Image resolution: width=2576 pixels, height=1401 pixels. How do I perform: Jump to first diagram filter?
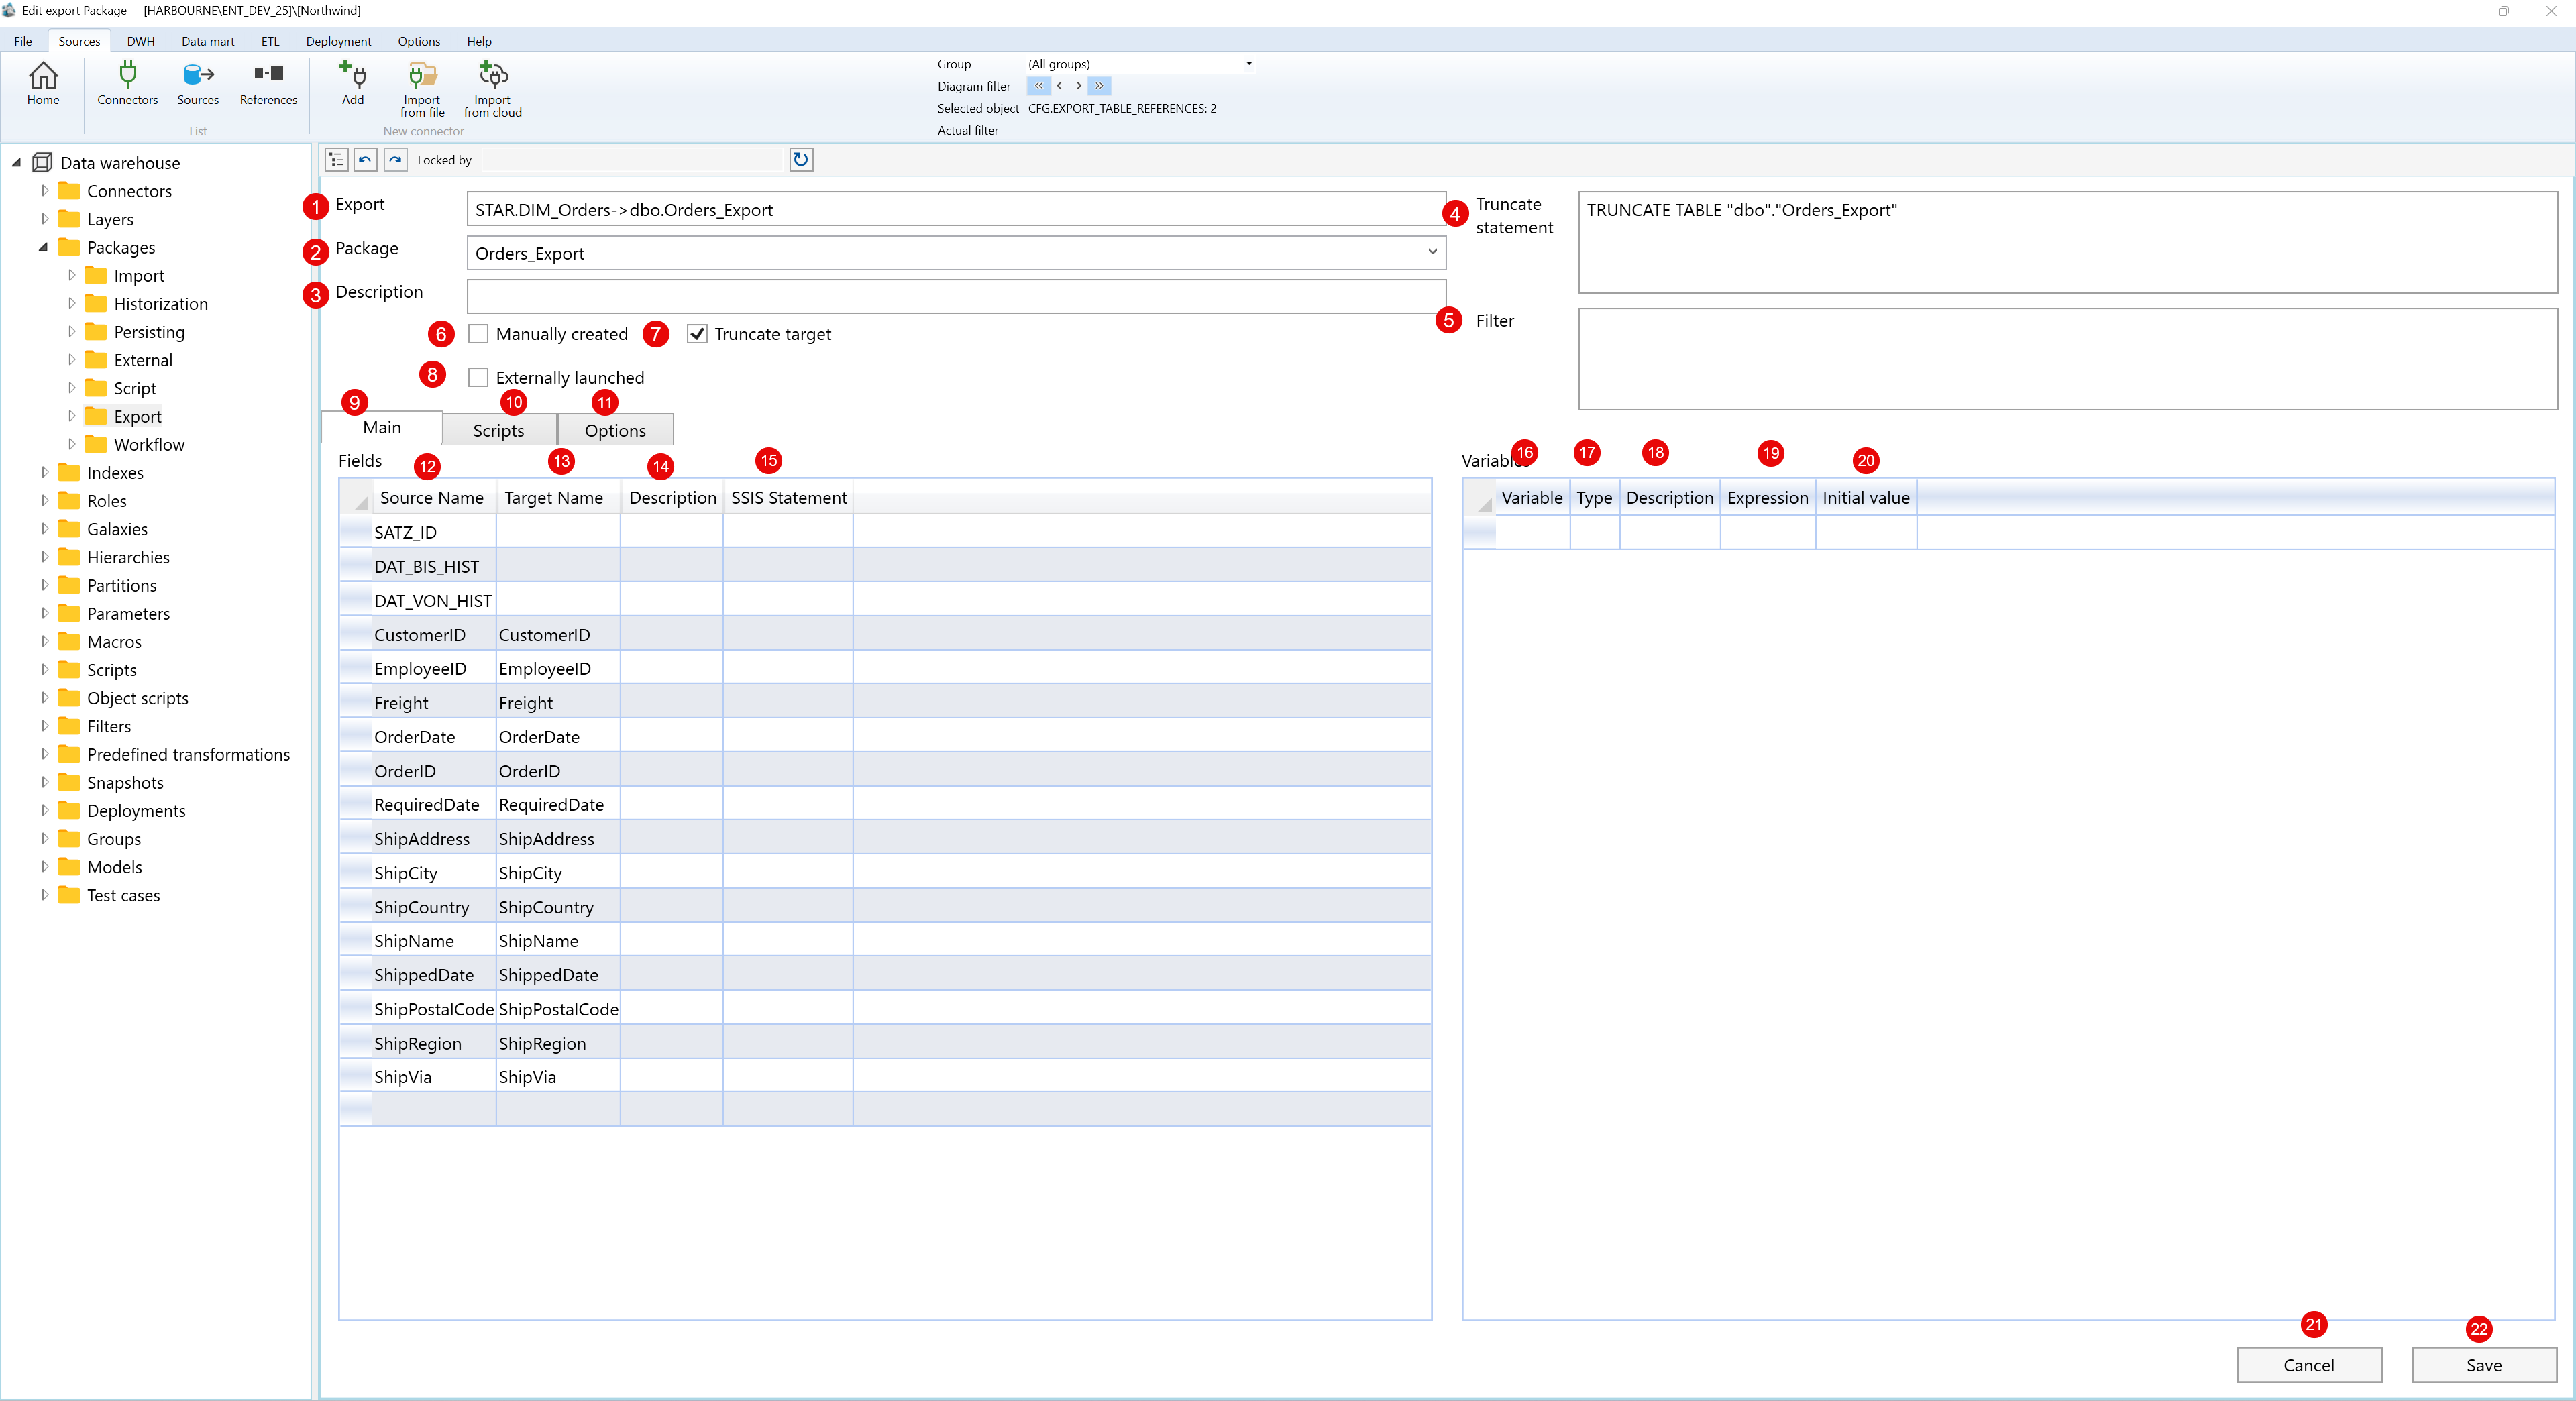click(x=1038, y=86)
